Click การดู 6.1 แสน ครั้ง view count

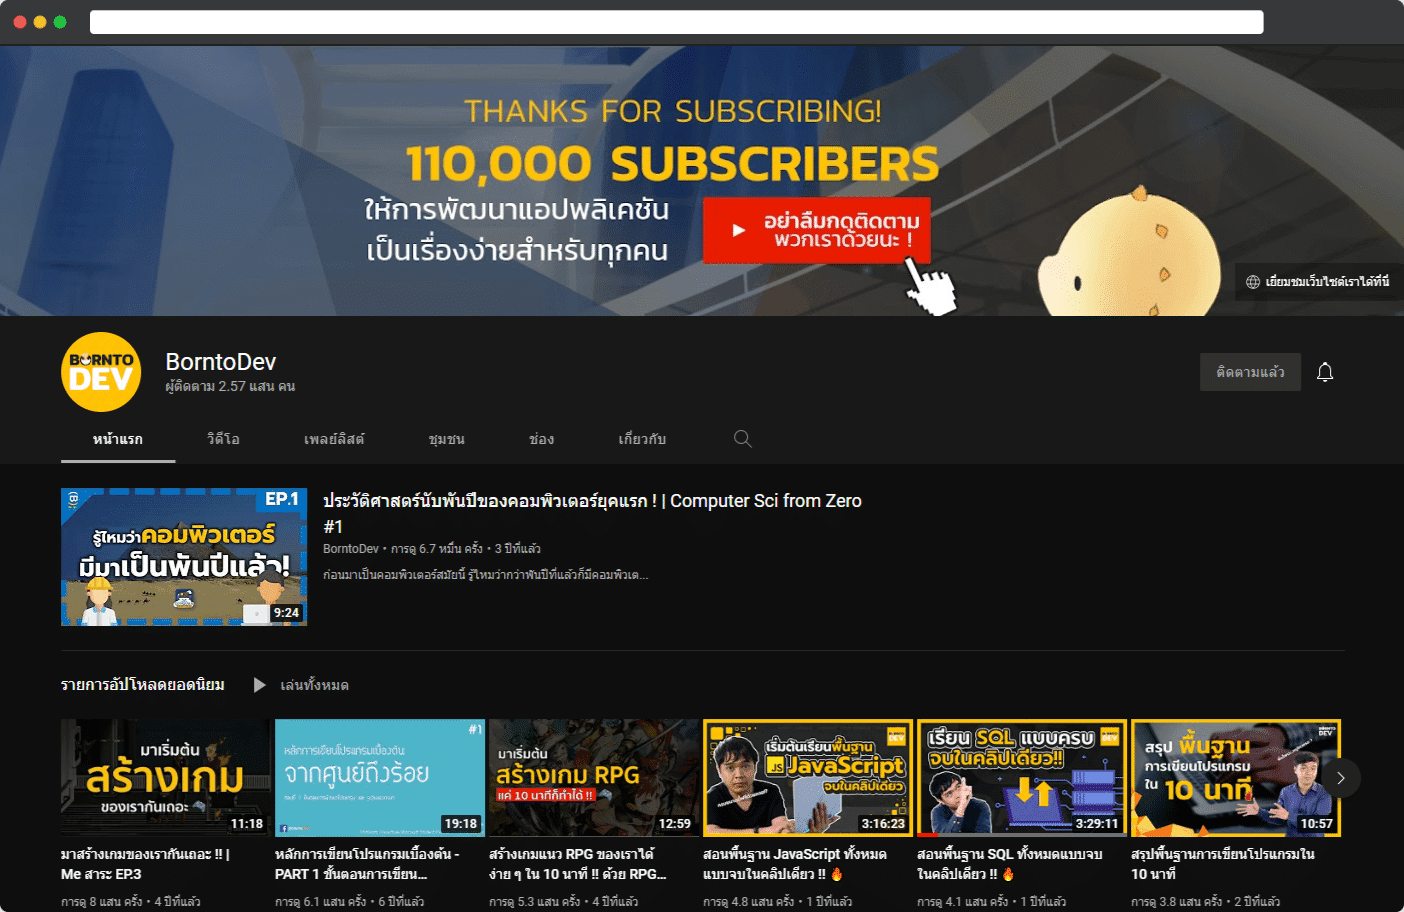(x=320, y=902)
